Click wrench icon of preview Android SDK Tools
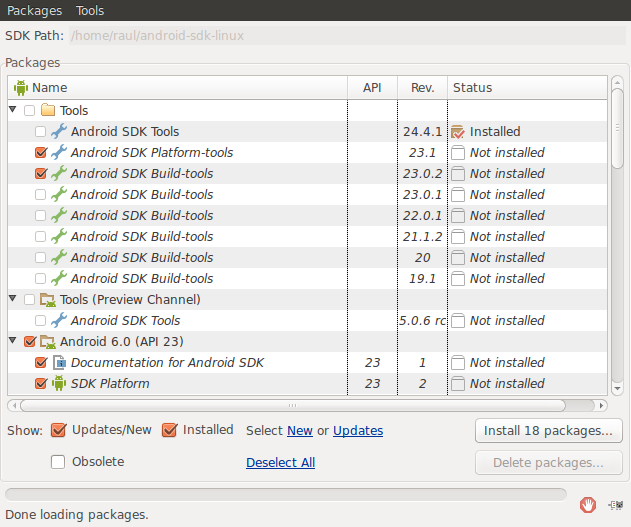 coord(59,320)
